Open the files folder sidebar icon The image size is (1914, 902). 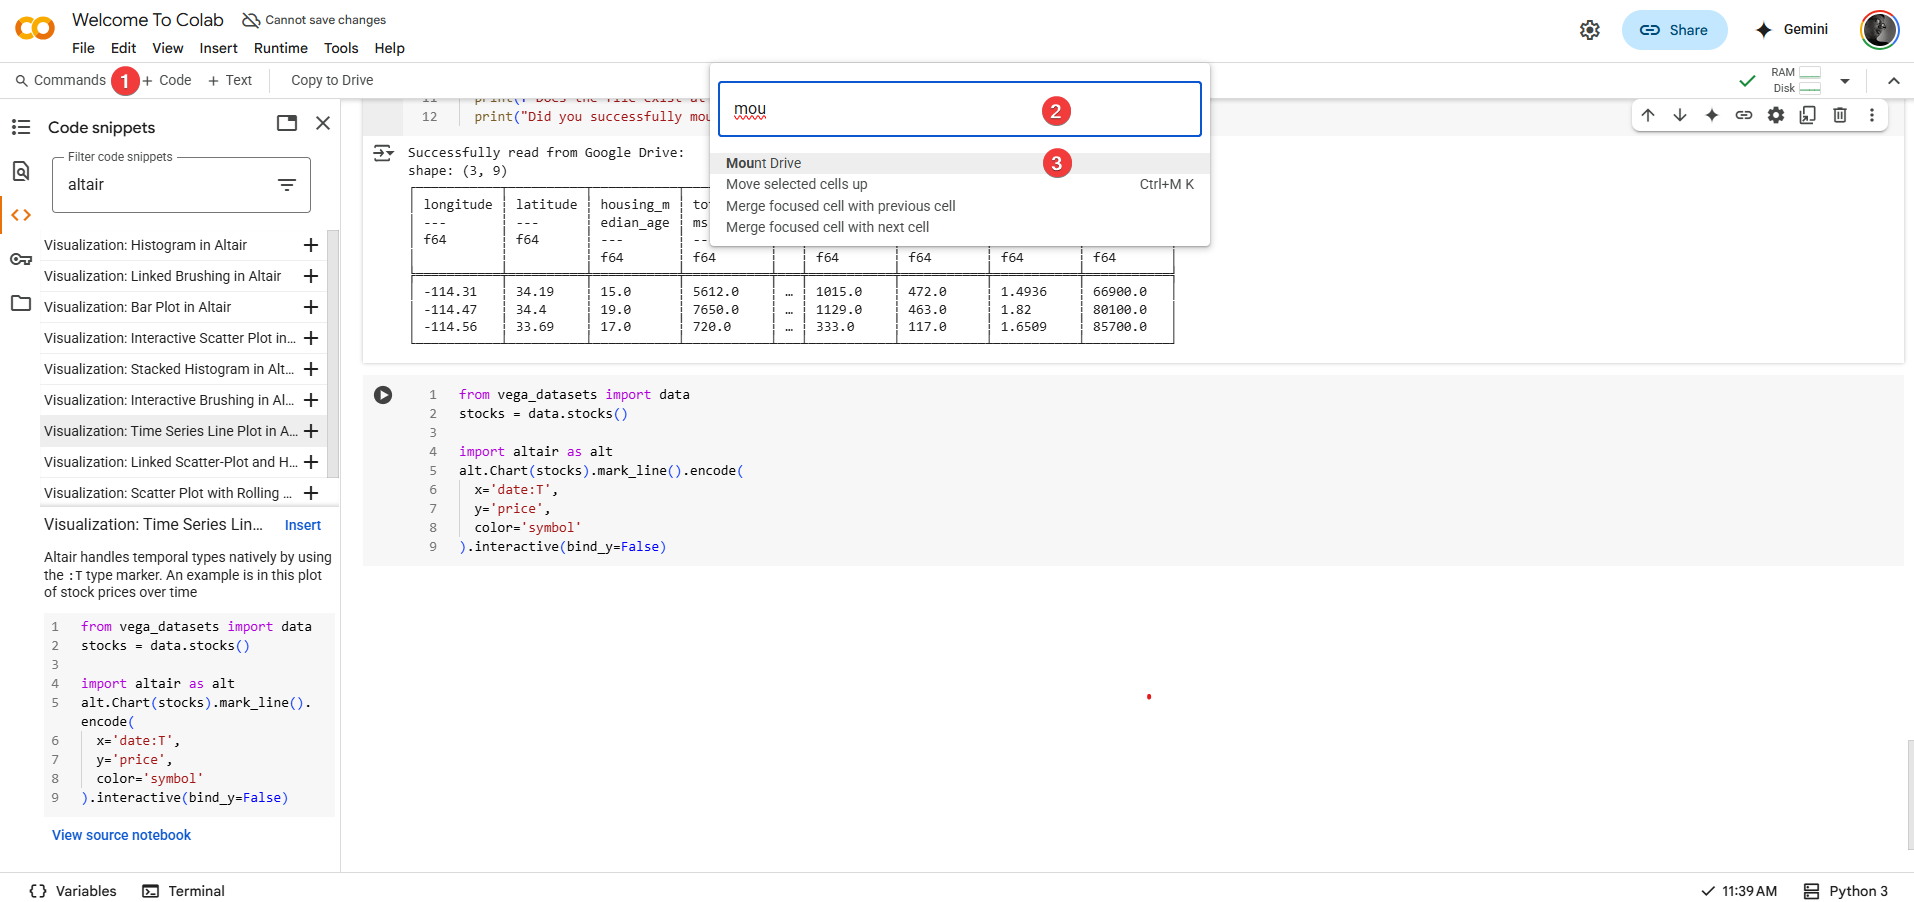click(x=21, y=303)
